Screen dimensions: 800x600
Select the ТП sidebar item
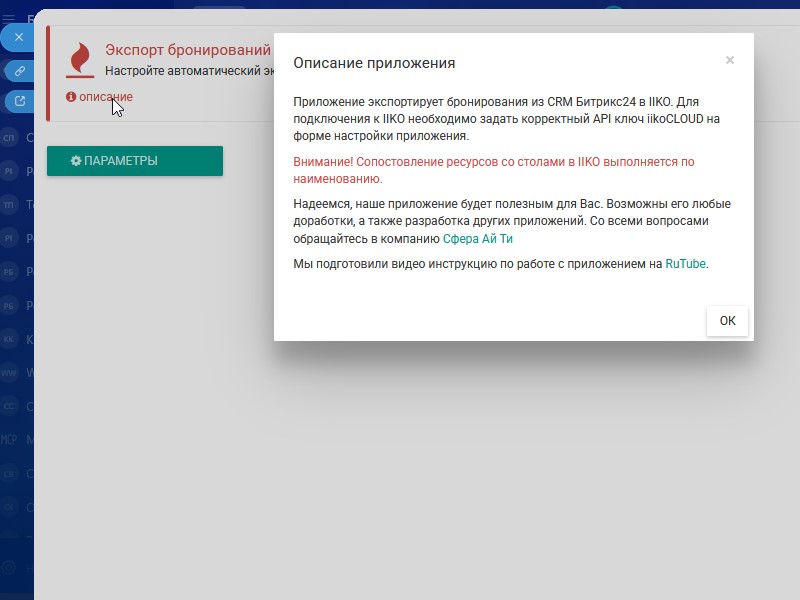[9, 205]
